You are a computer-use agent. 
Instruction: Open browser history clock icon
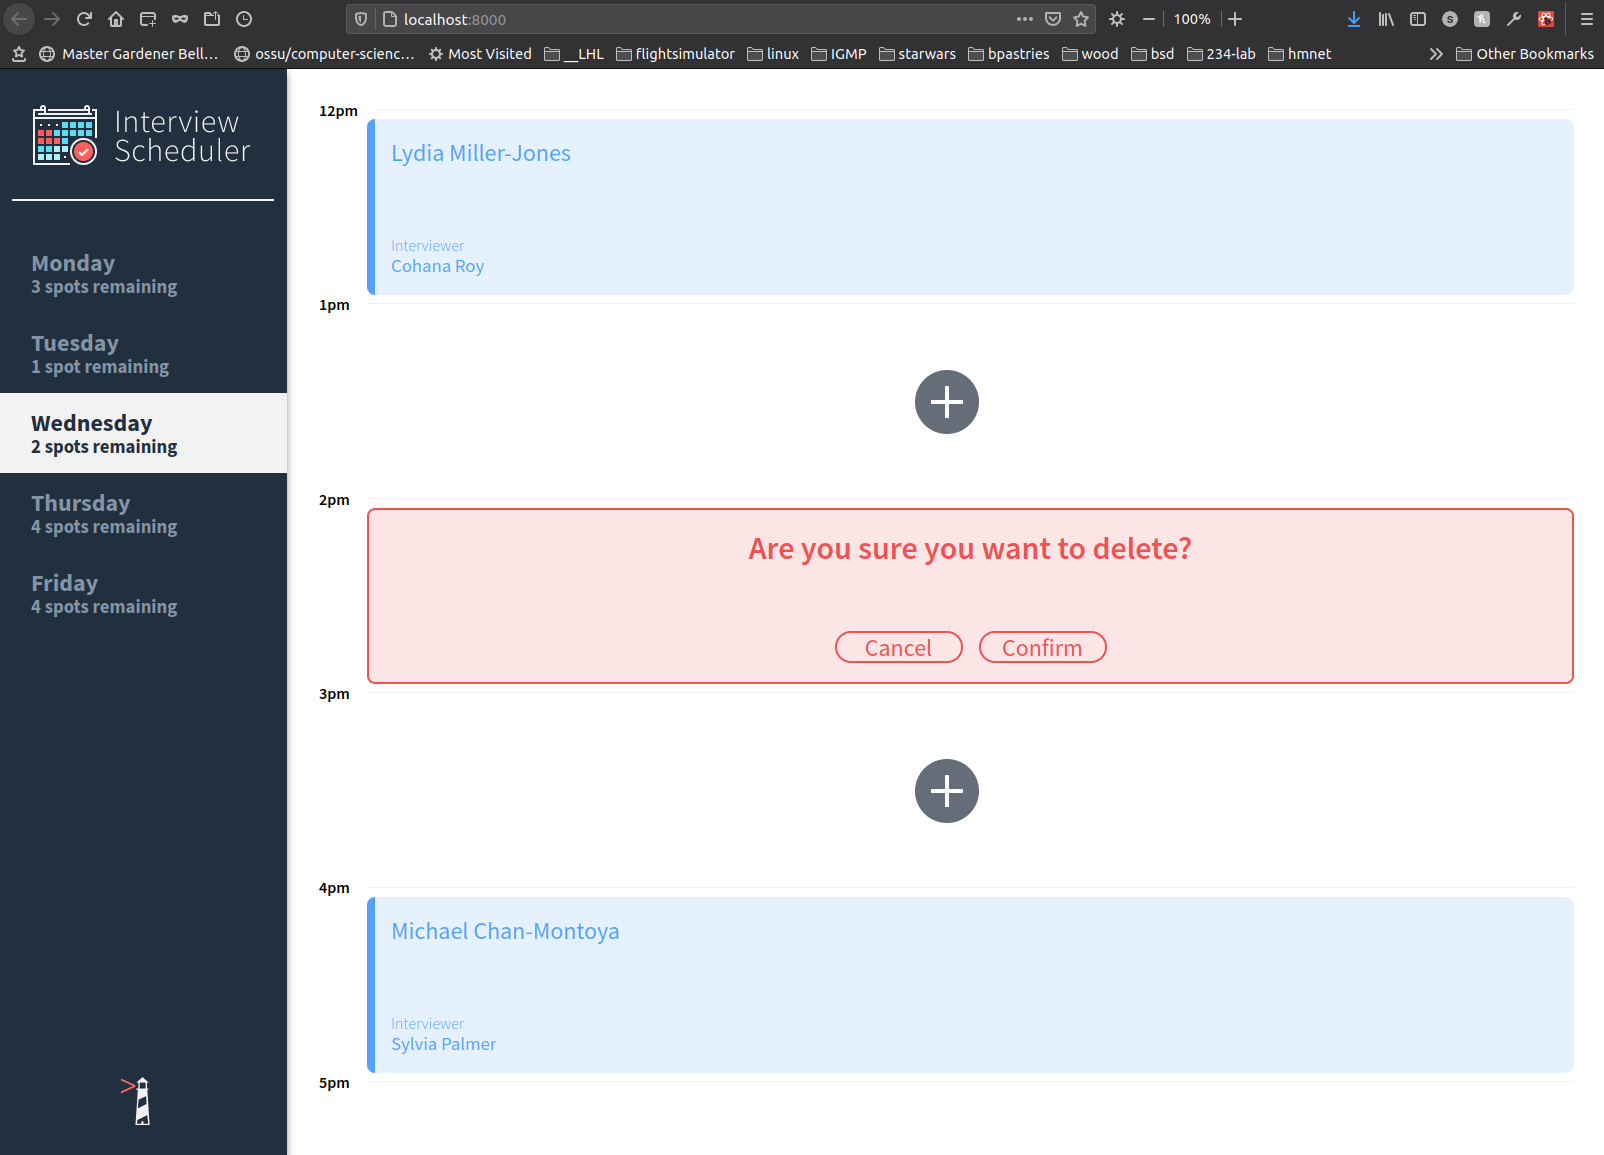(x=244, y=19)
